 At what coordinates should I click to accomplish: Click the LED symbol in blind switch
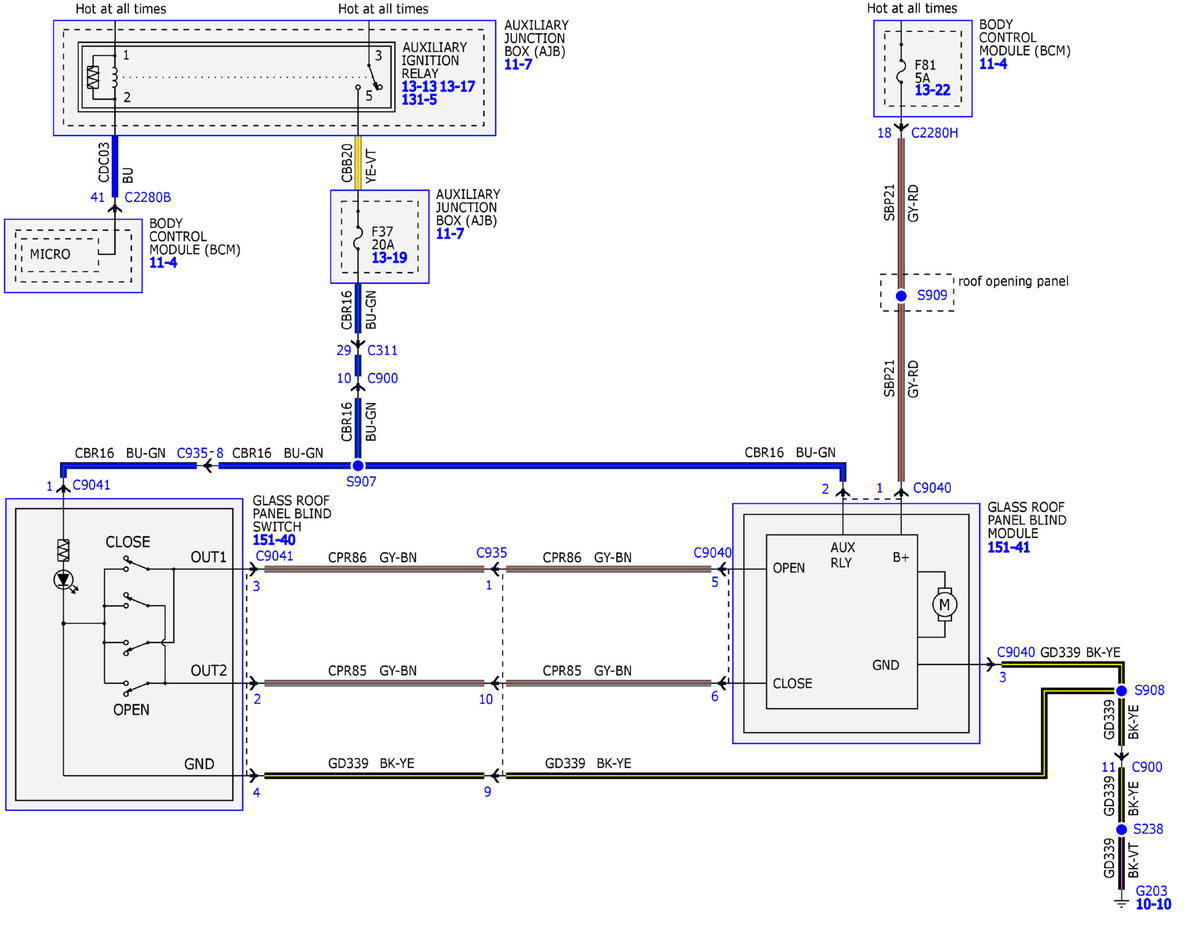64,580
